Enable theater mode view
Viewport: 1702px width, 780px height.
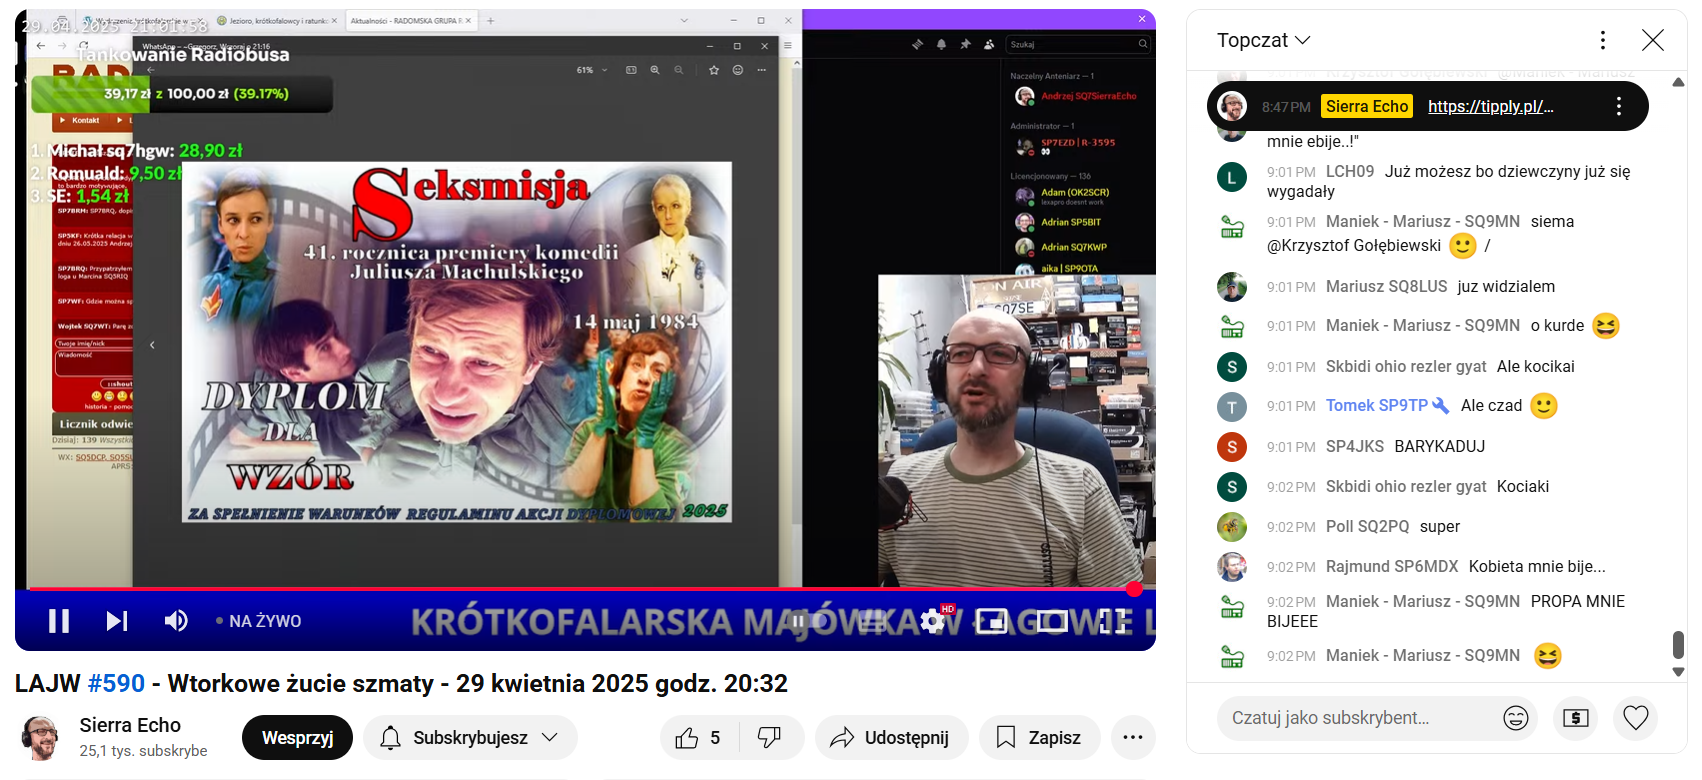(x=1052, y=621)
